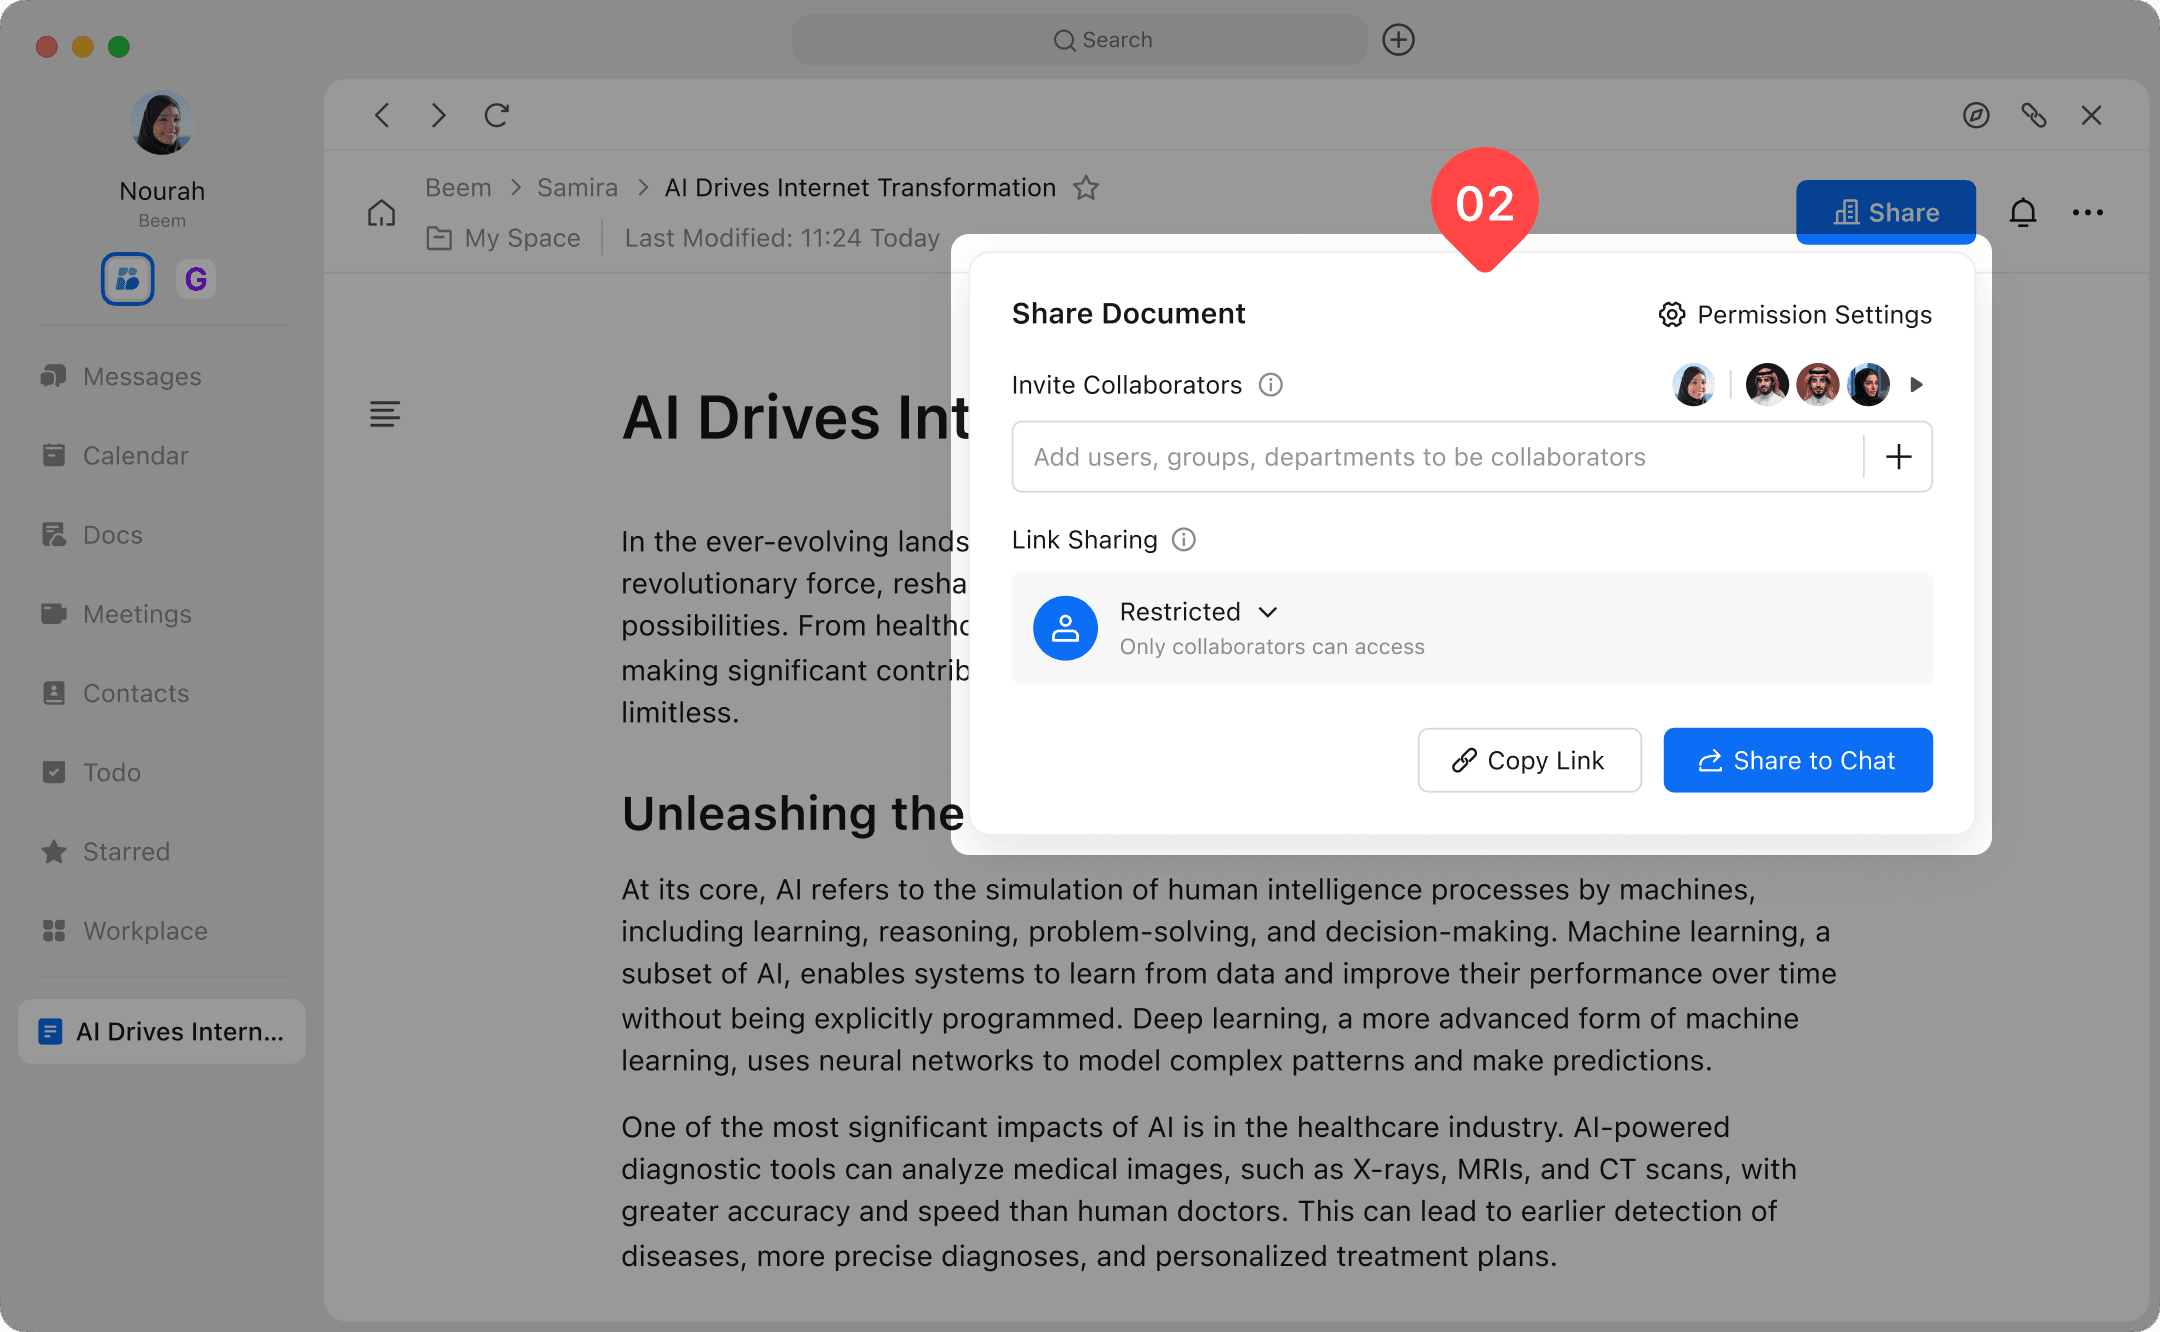Click plus button in collaborators field

(x=1898, y=457)
